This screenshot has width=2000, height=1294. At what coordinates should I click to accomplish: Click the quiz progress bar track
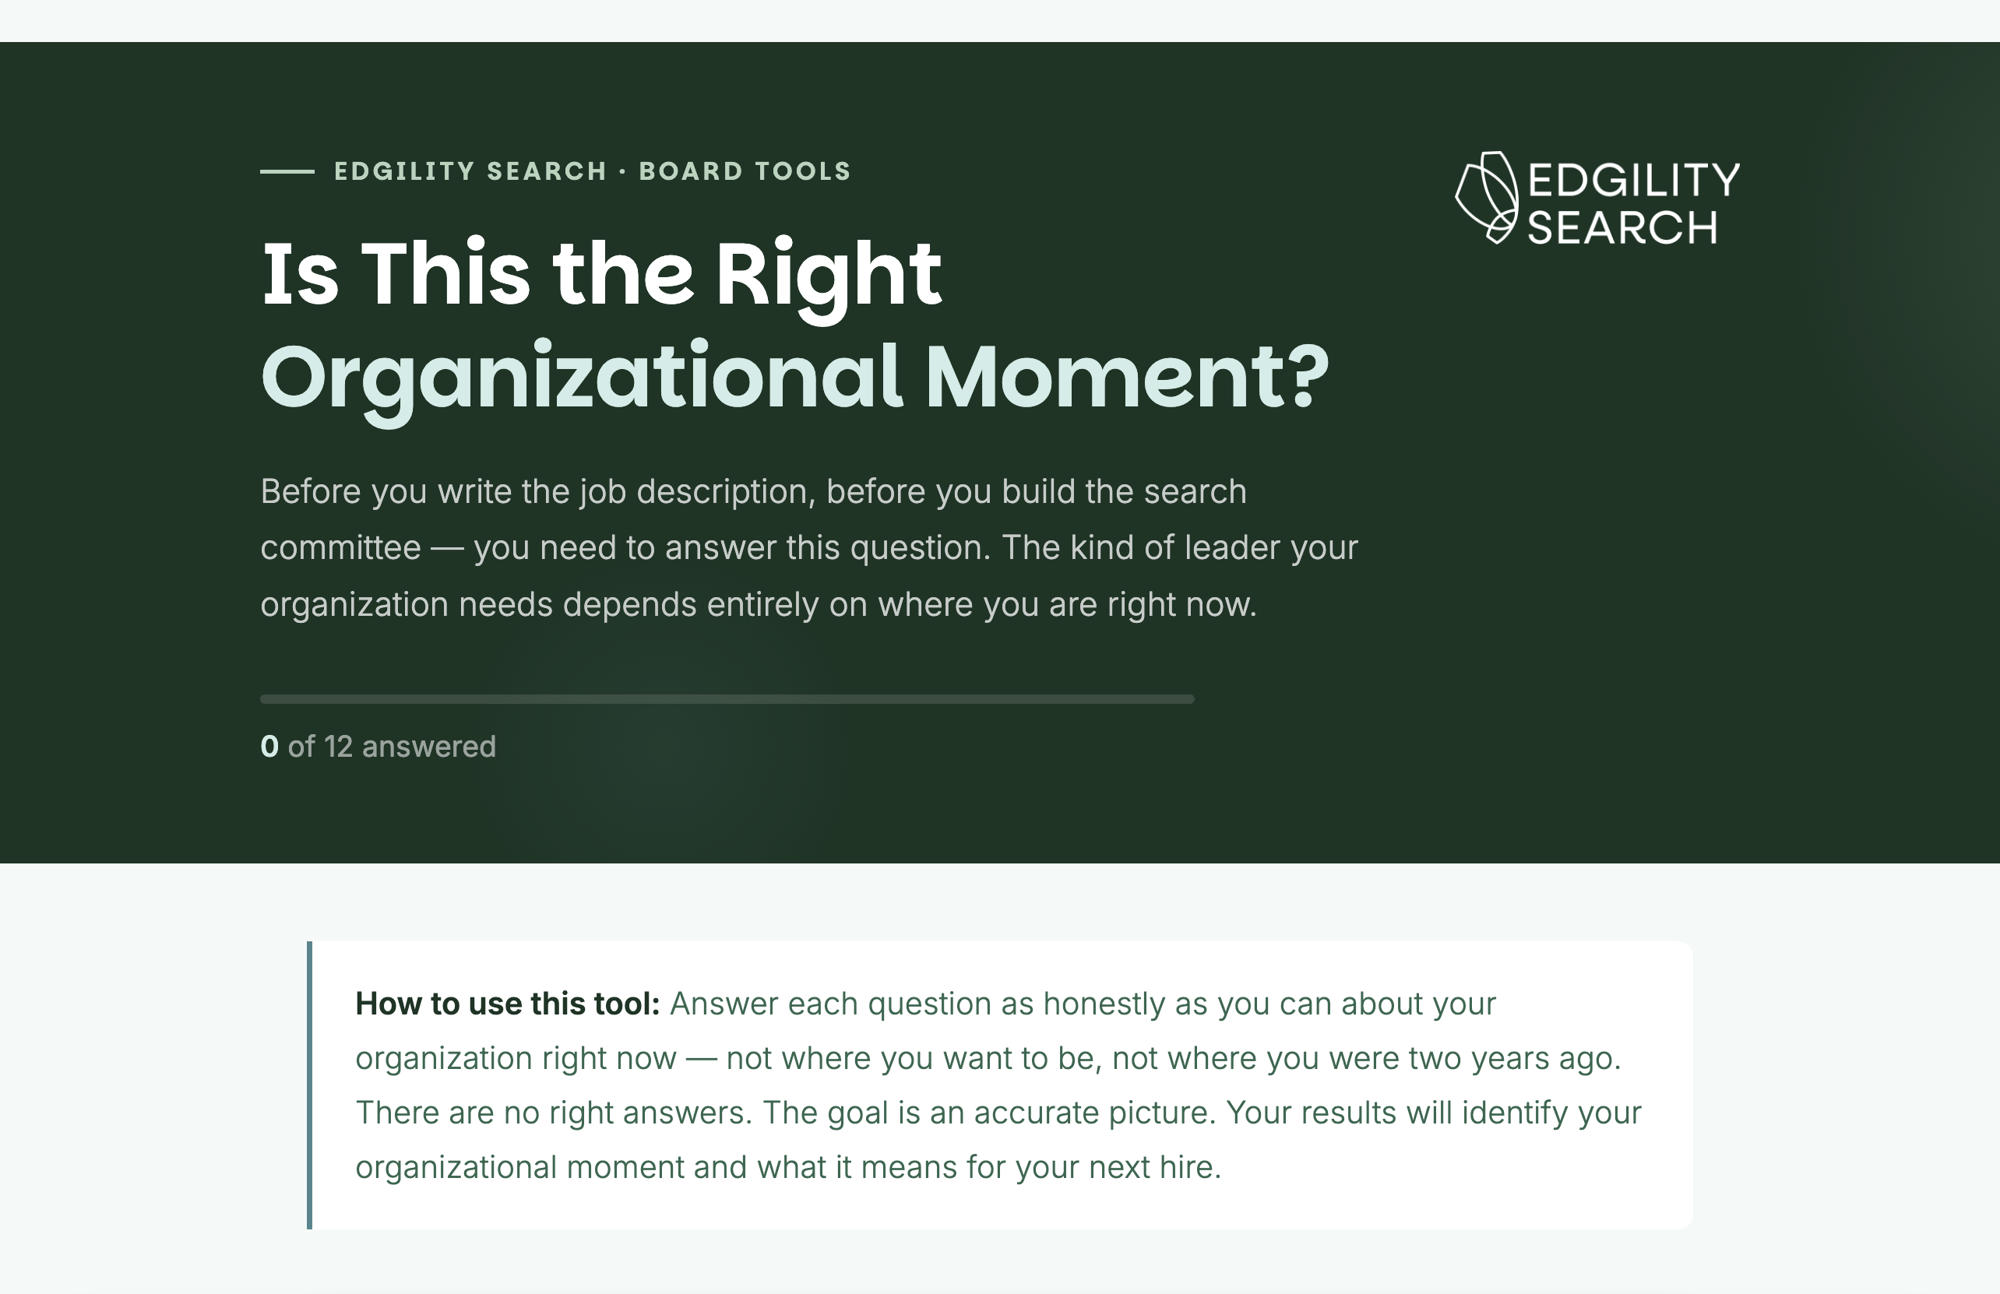point(727,699)
